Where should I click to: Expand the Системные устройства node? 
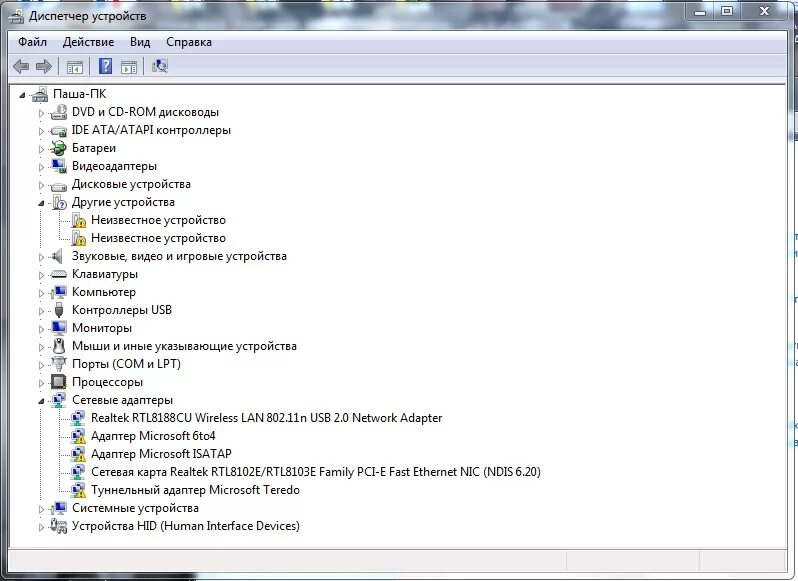click(x=41, y=509)
